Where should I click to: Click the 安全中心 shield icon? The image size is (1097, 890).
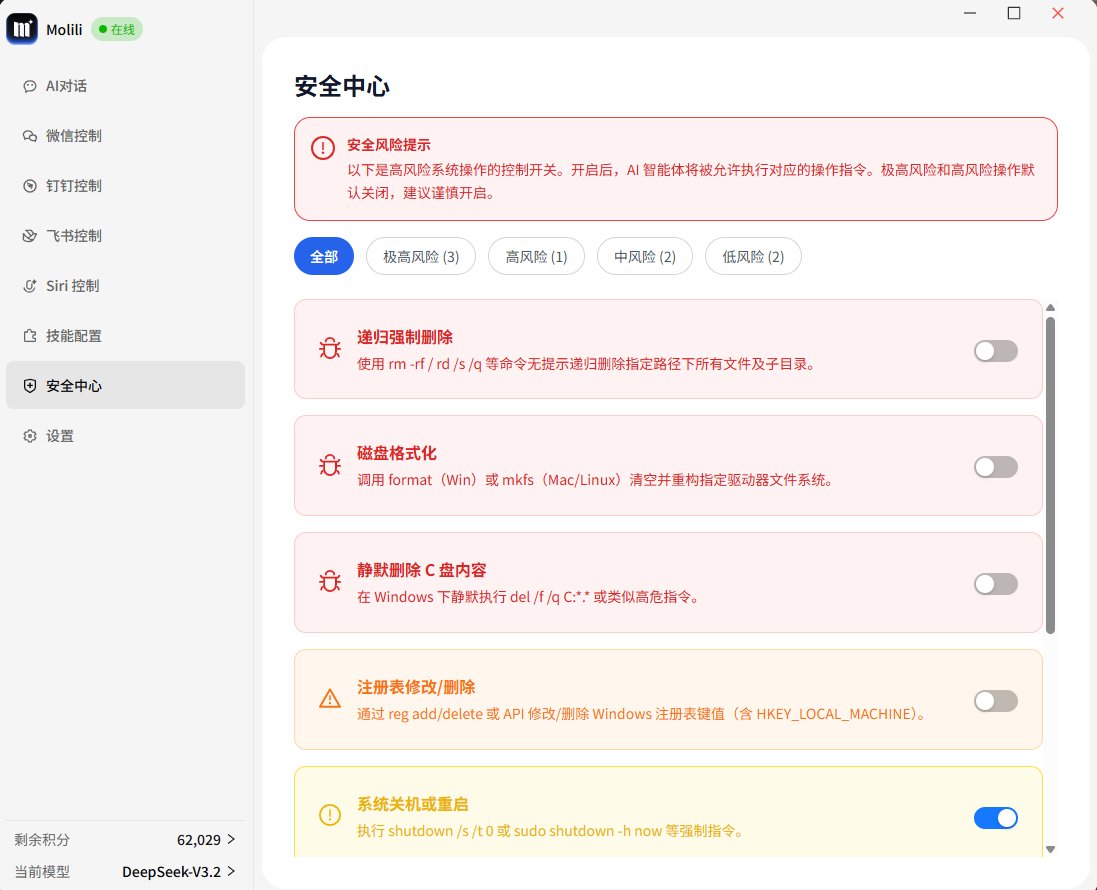(x=29, y=385)
